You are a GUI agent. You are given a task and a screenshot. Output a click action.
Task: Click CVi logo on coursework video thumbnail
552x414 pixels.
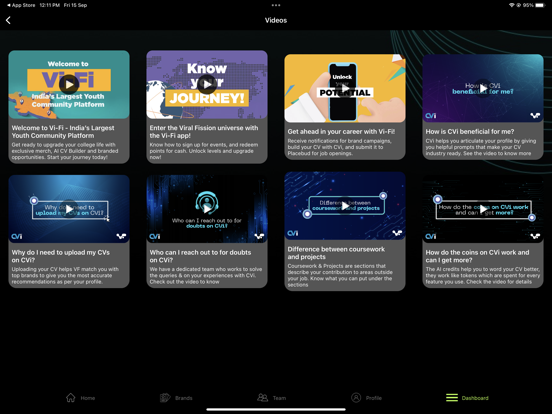click(x=293, y=233)
